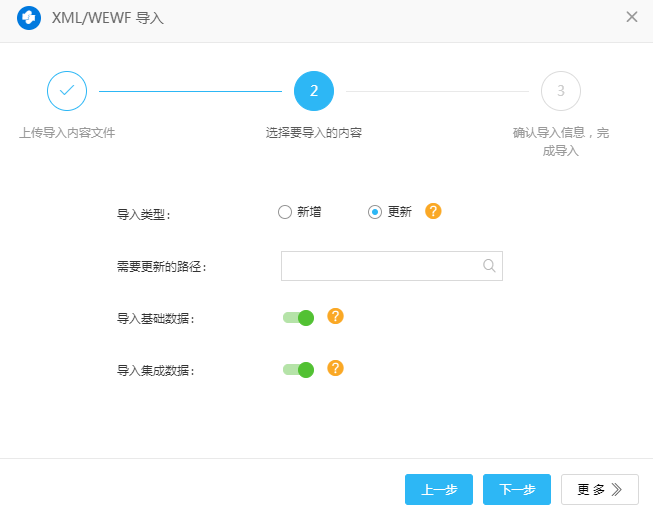Click the 下一步 button
The image size is (653, 514).
pyautogui.click(x=517, y=490)
